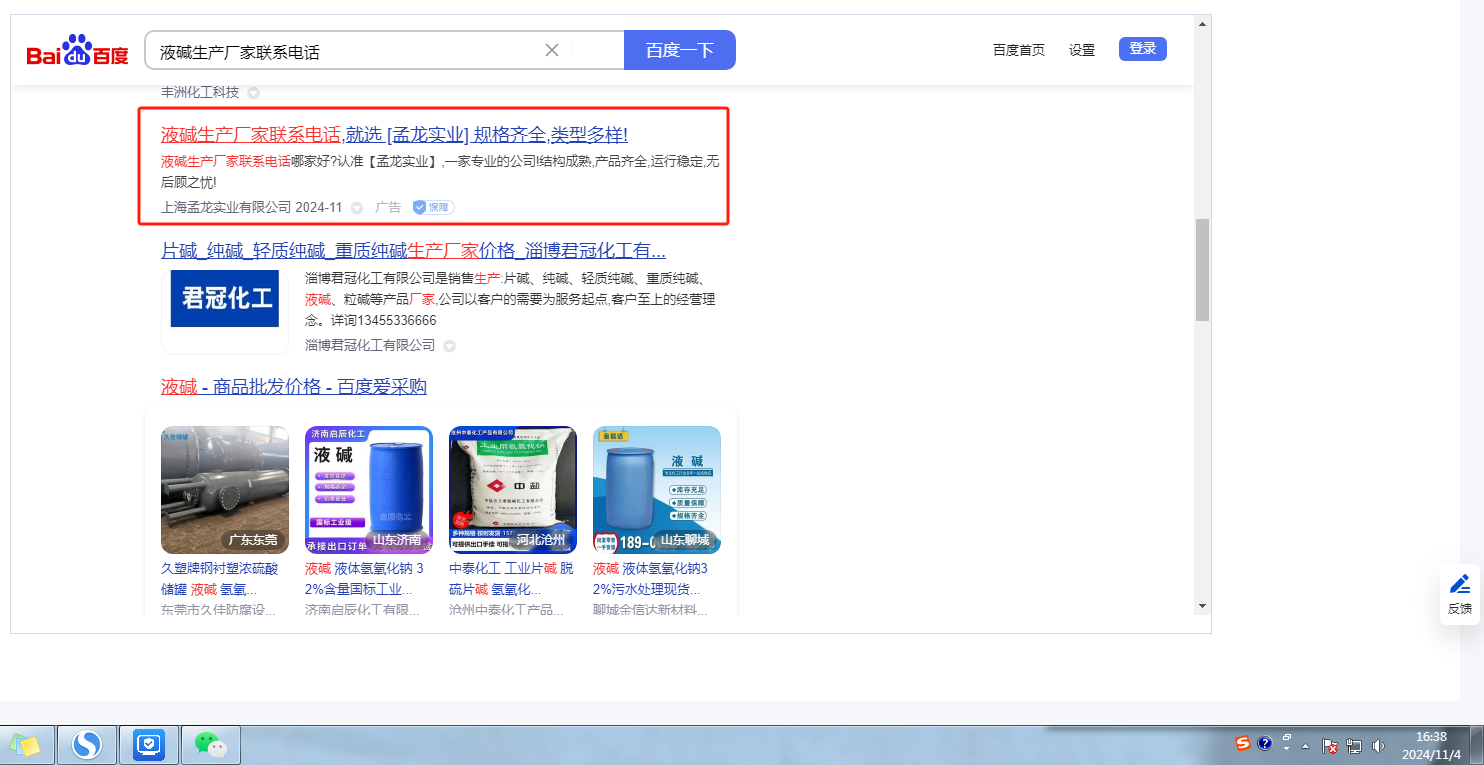Open the blue shield app in taskbar
Screen dimensions: 1484x765
(149, 744)
